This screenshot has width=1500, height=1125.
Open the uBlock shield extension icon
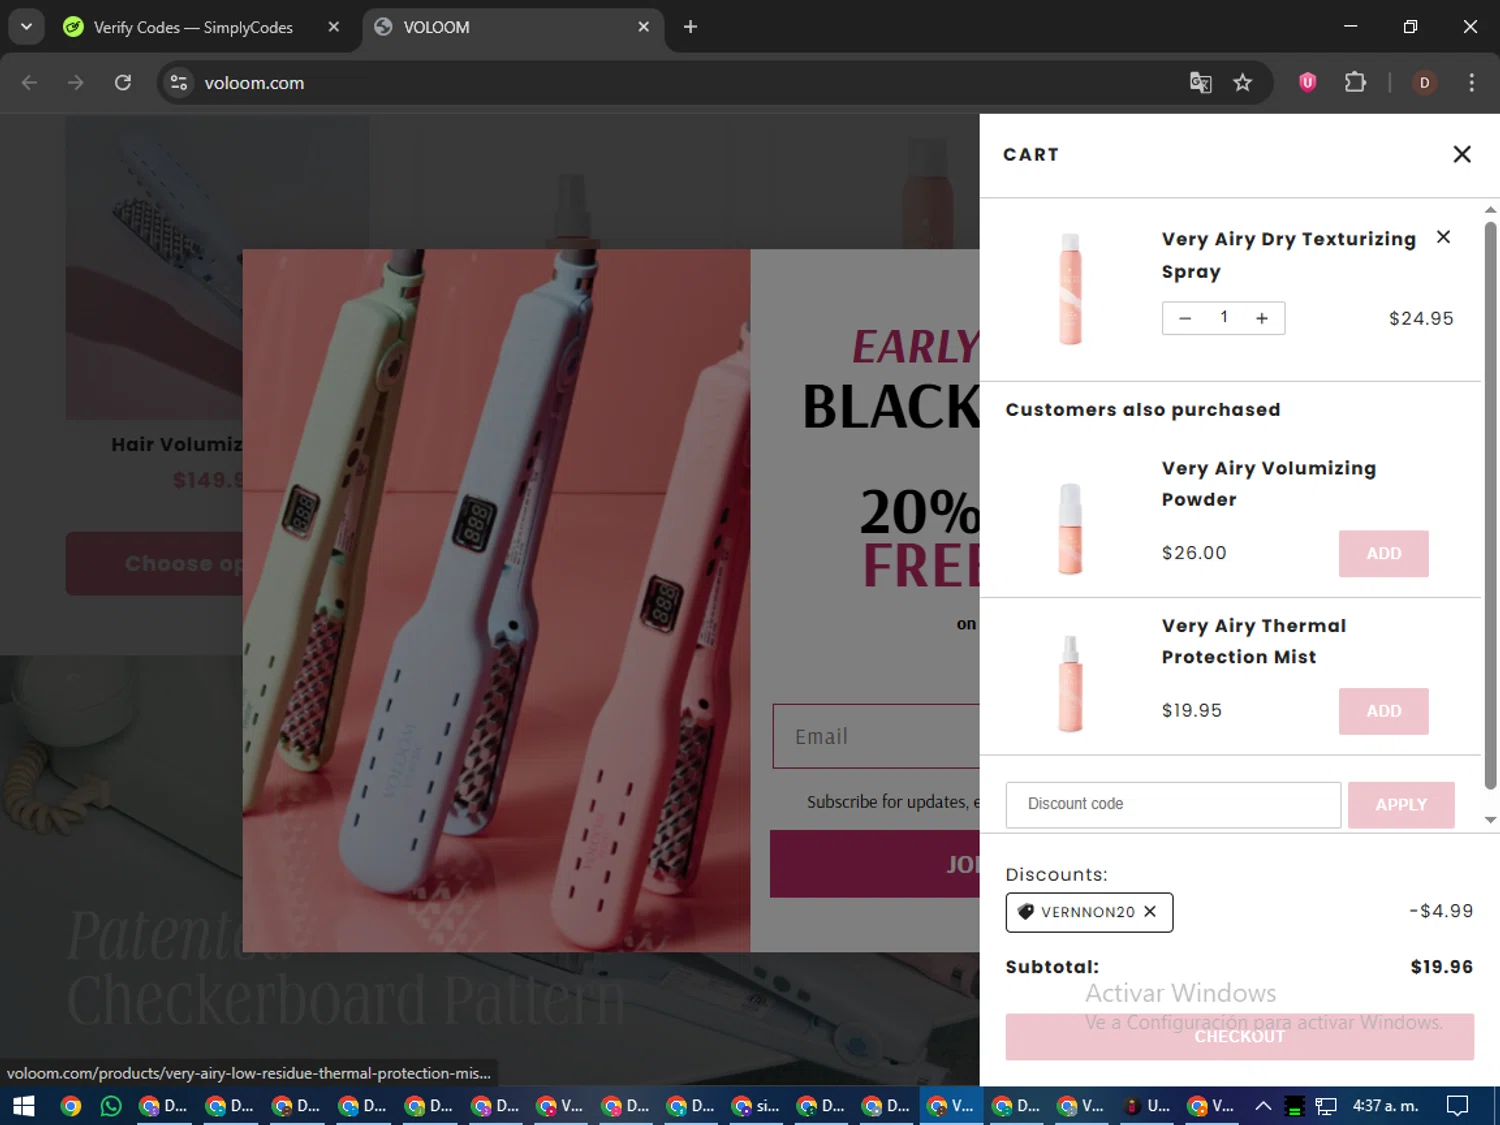click(x=1307, y=83)
